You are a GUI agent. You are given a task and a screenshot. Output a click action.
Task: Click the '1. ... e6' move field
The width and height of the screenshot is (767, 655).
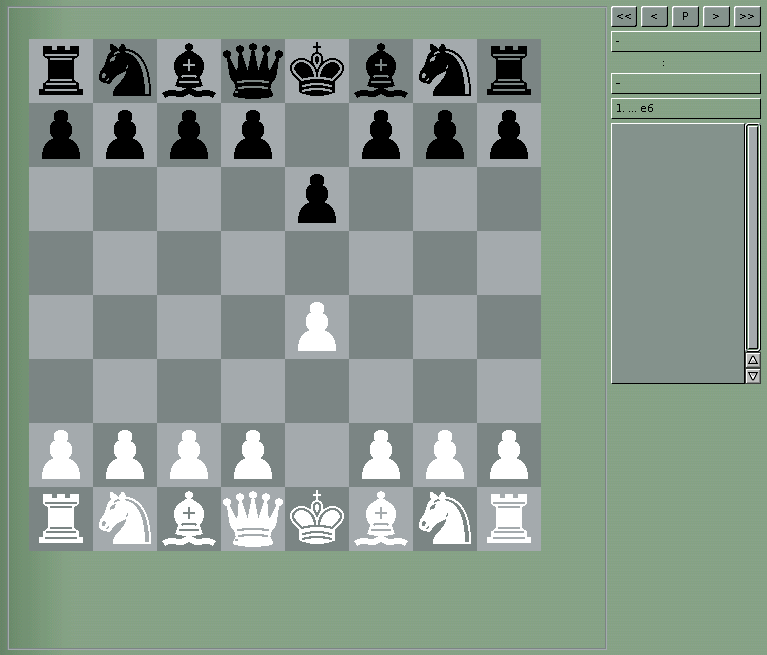pos(685,108)
